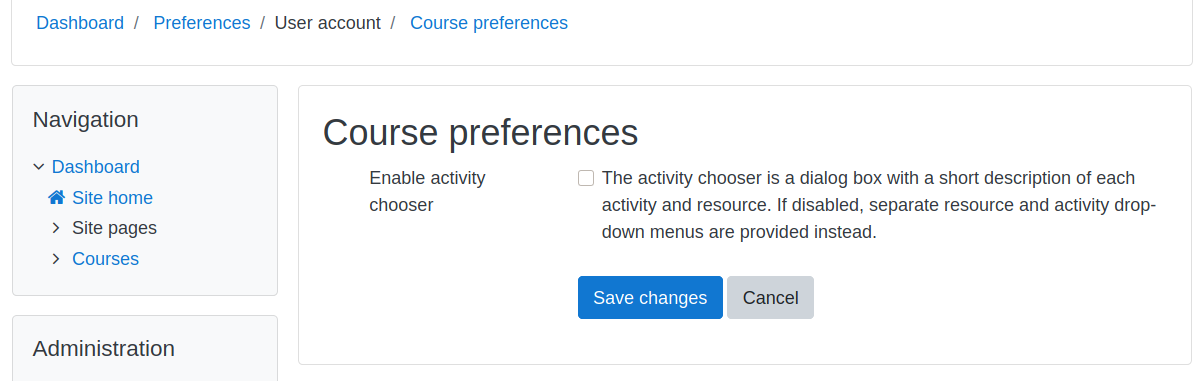Open the Site home link
Image resolution: width=1204 pixels, height=381 pixels.
(112, 198)
